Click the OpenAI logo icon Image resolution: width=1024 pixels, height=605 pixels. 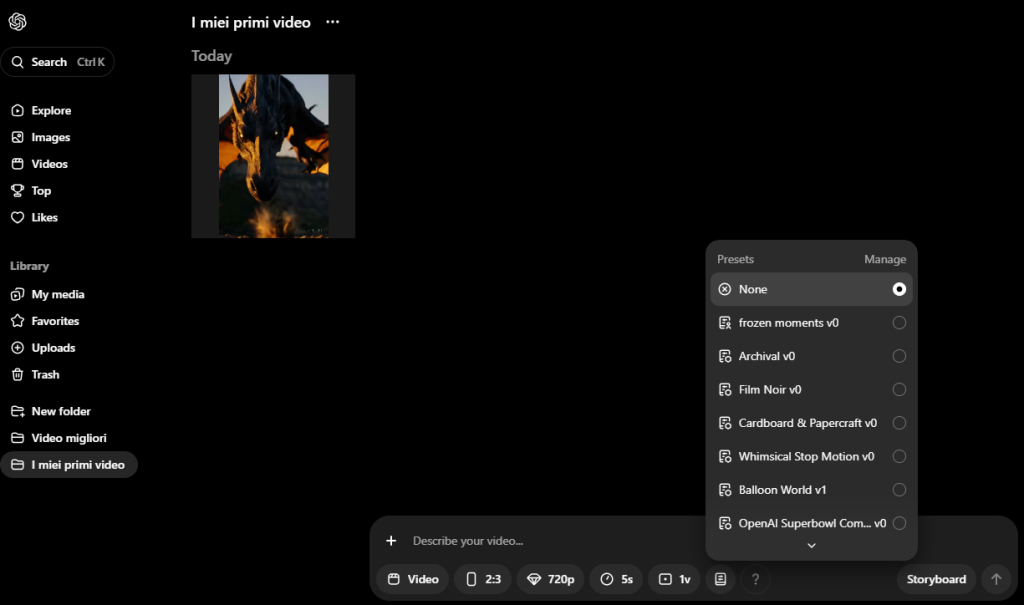18,22
